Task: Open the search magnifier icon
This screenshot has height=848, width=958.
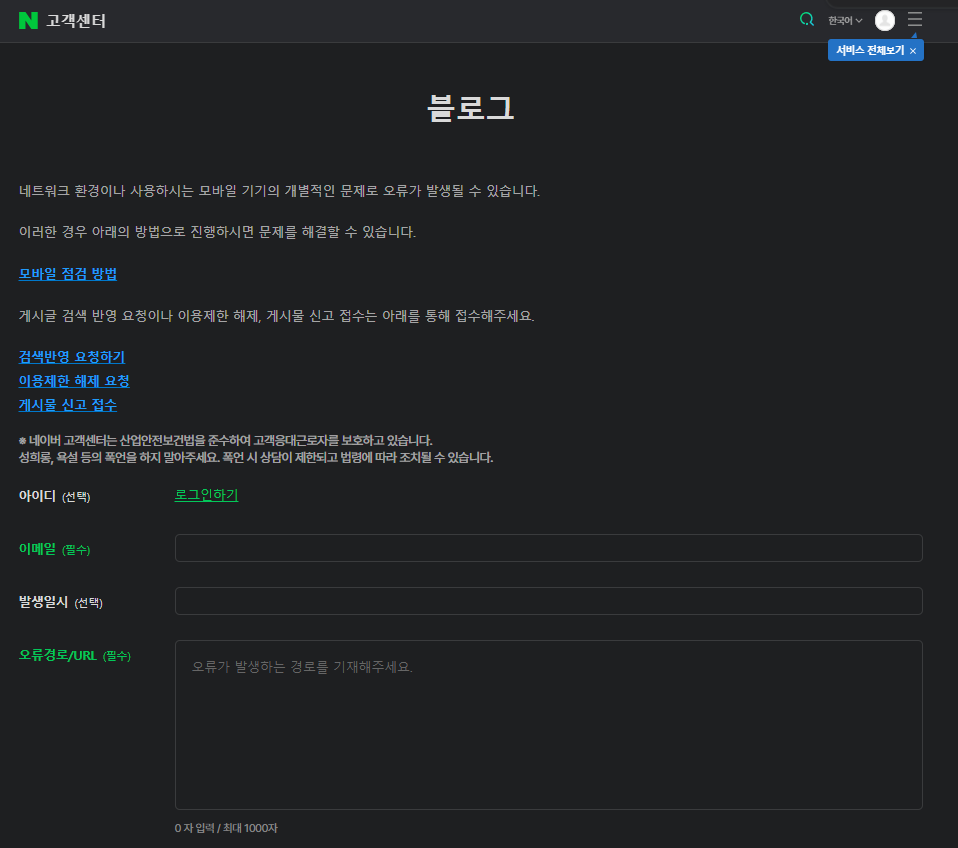Action: coord(806,20)
